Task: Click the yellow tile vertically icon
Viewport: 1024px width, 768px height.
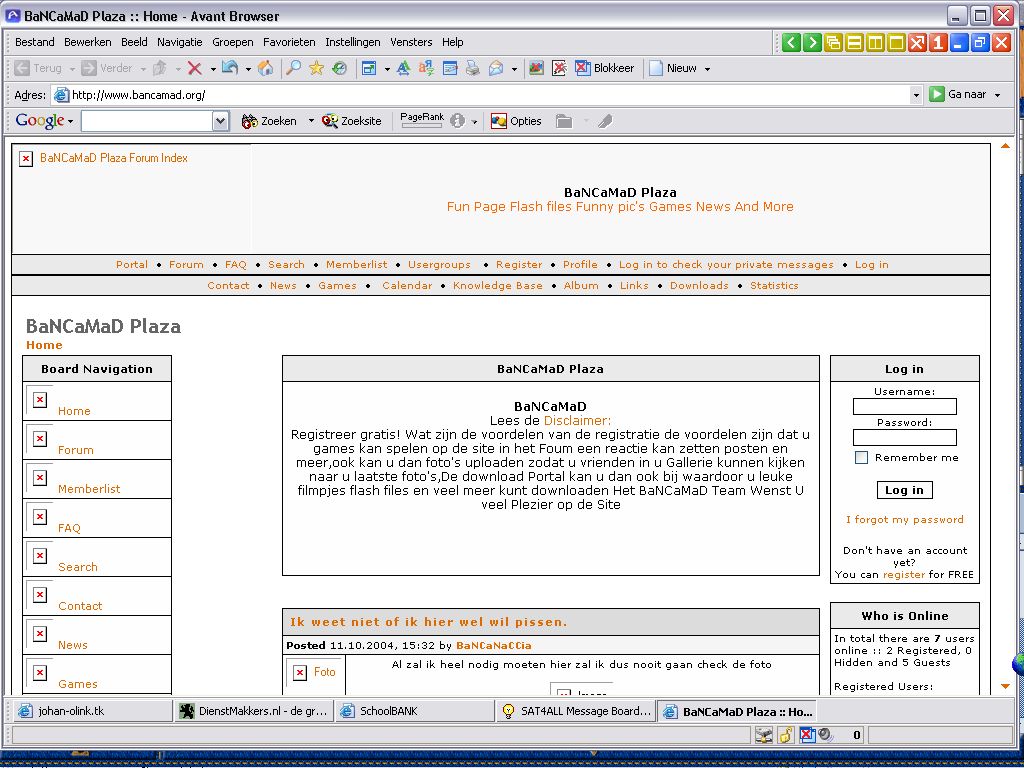Action: point(875,43)
